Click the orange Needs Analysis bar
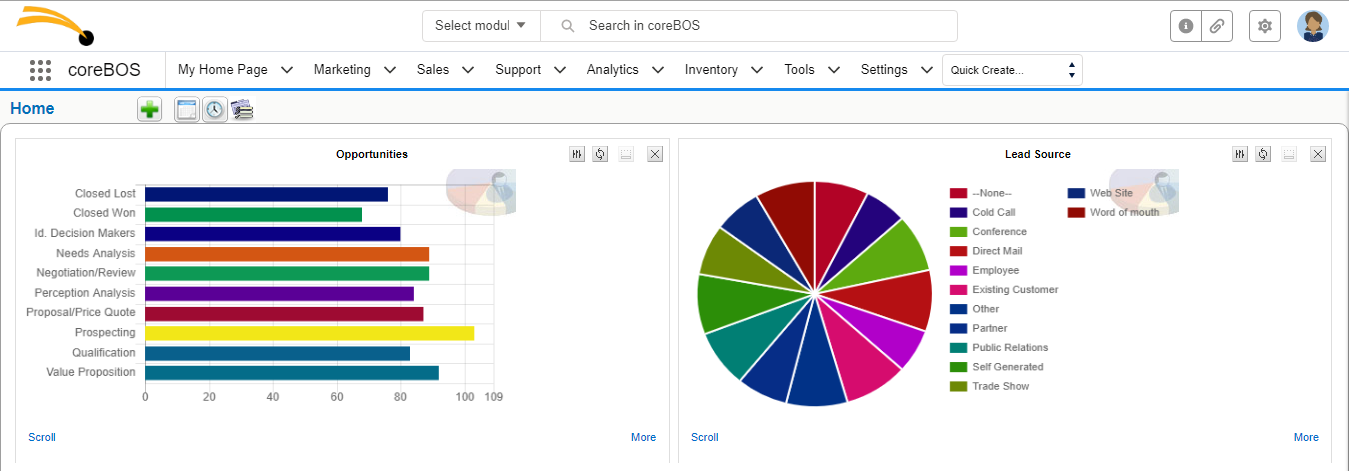The height and width of the screenshot is (471, 1349). (x=287, y=254)
